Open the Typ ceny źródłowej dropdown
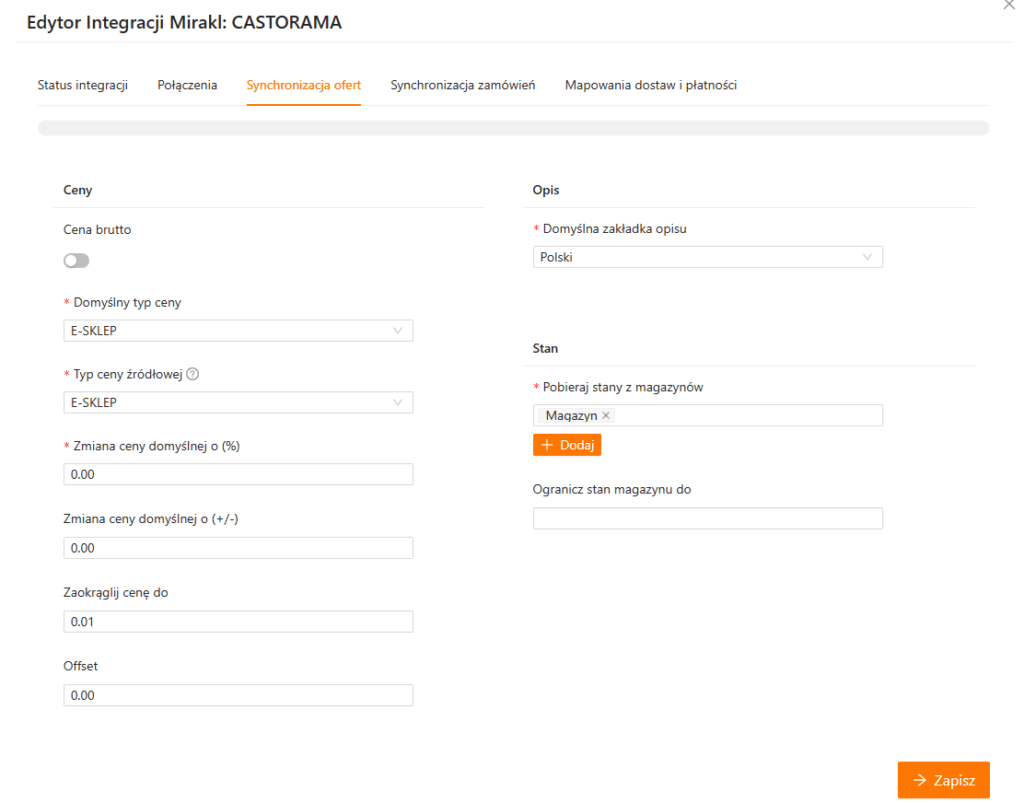 pyautogui.click(x=238, y=402)
